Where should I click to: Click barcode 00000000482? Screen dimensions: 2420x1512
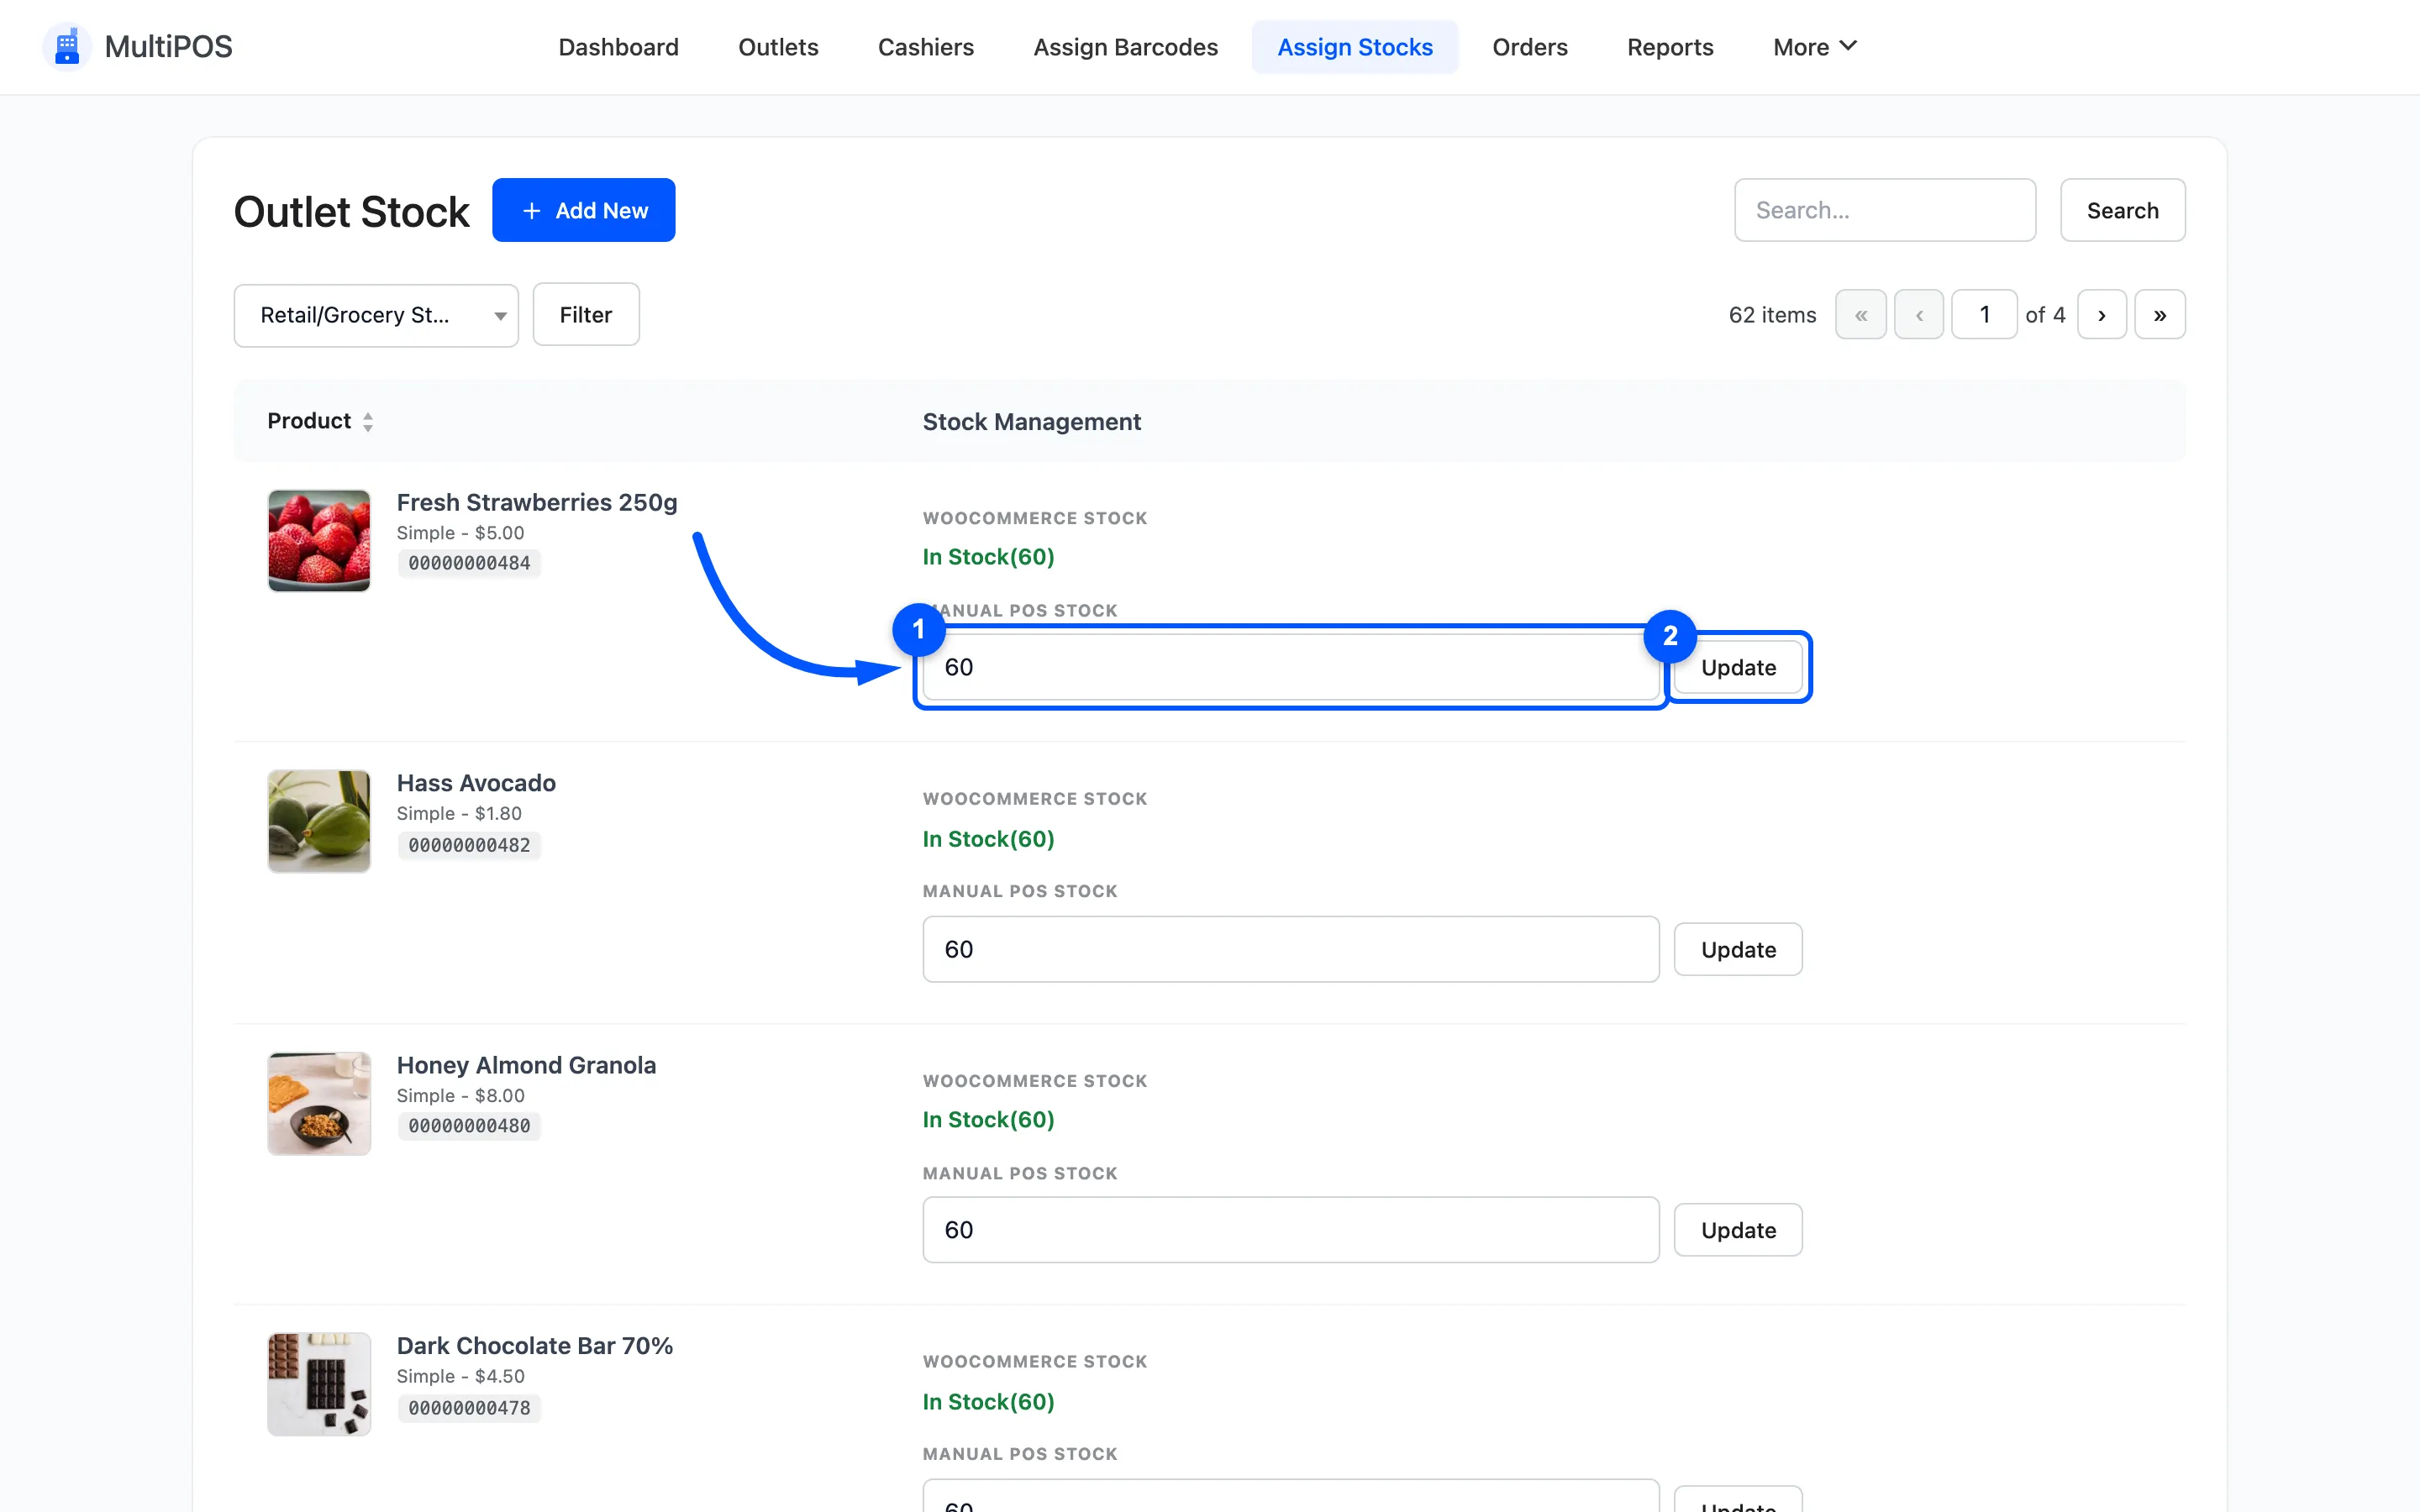pos(469,845)
